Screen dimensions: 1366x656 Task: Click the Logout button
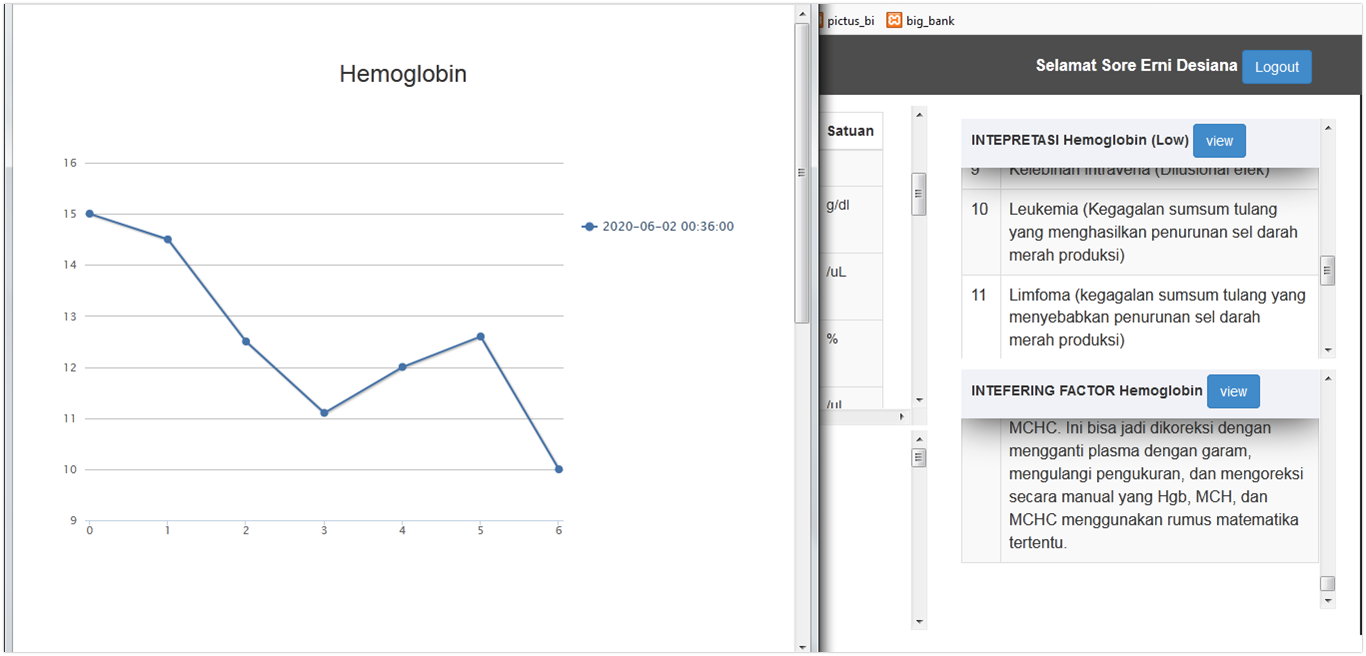click(1276, 67)
